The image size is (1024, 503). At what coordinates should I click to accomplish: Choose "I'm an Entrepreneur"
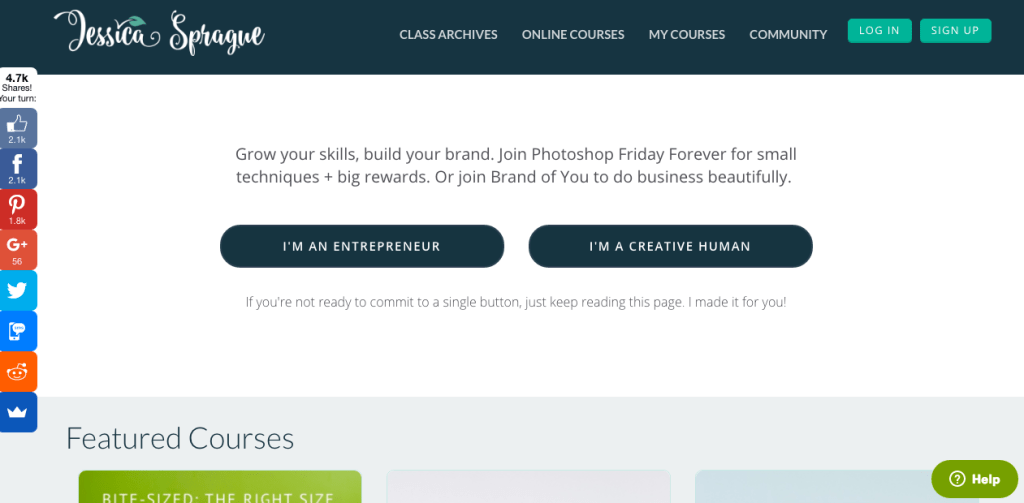point(362,246)
